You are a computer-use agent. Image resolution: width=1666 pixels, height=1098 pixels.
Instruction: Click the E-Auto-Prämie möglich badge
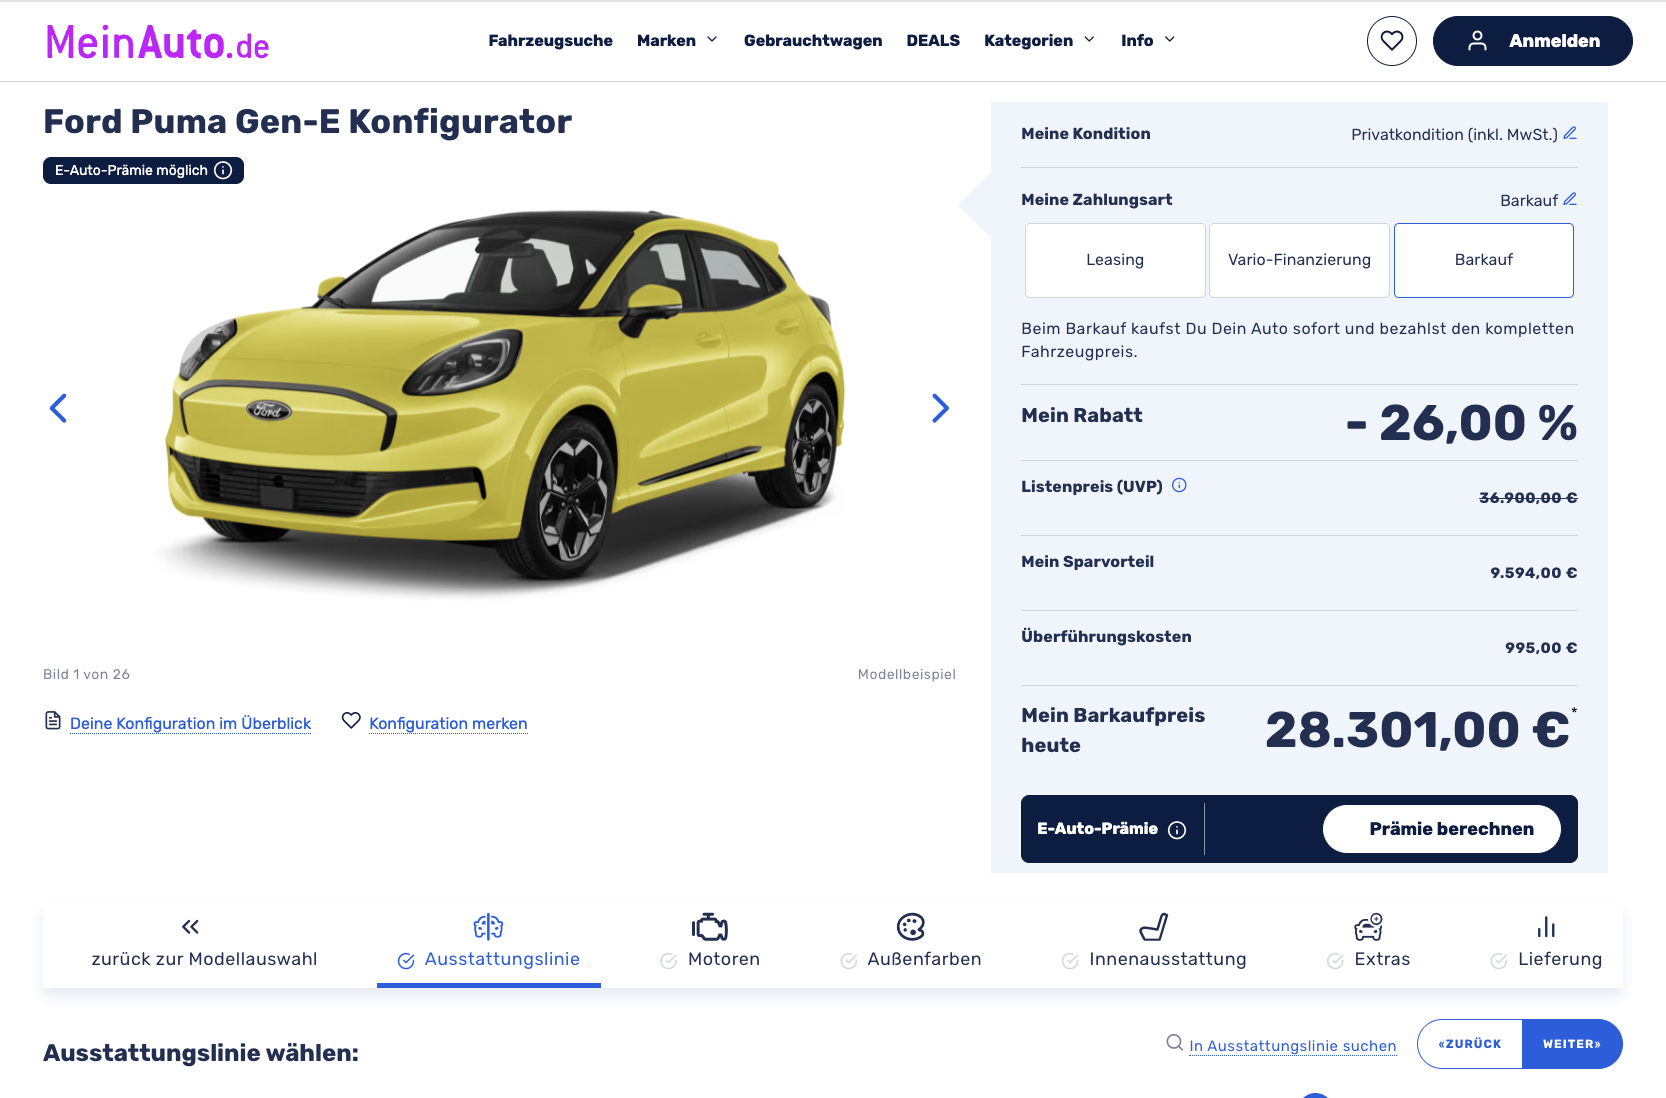[x=143, y=170]
